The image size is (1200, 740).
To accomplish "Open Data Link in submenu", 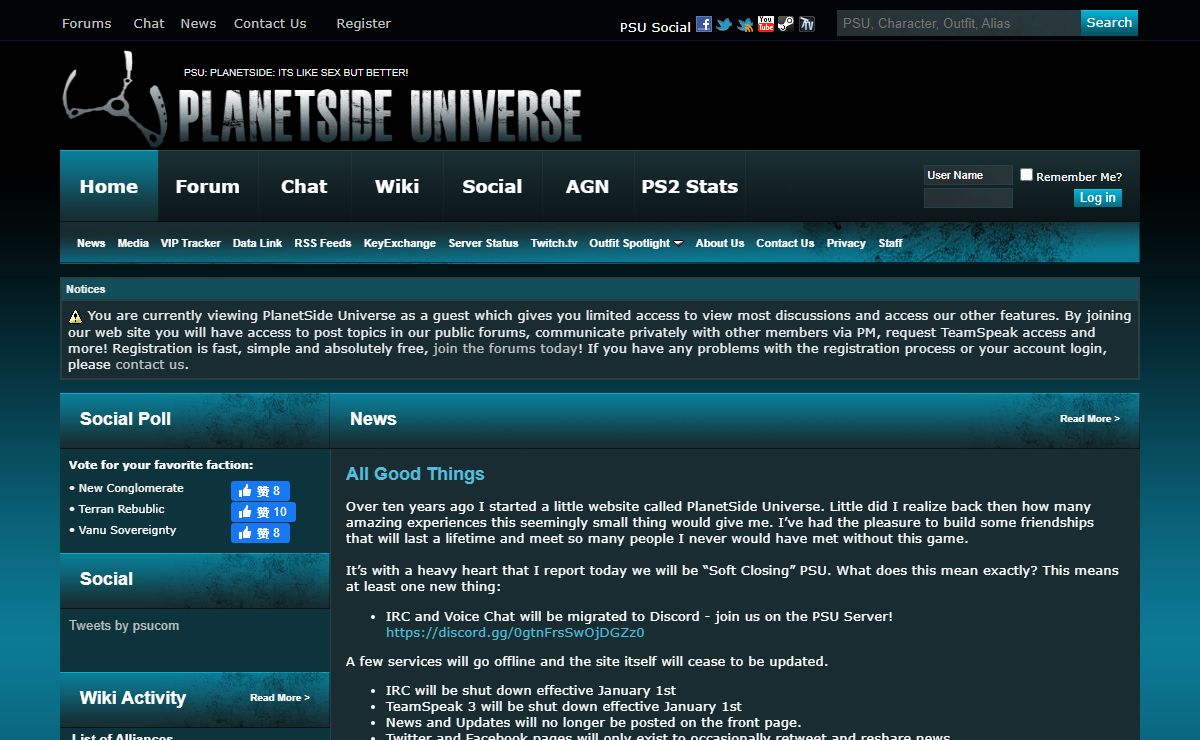I will pyautogui.click(x=257, y=243).
